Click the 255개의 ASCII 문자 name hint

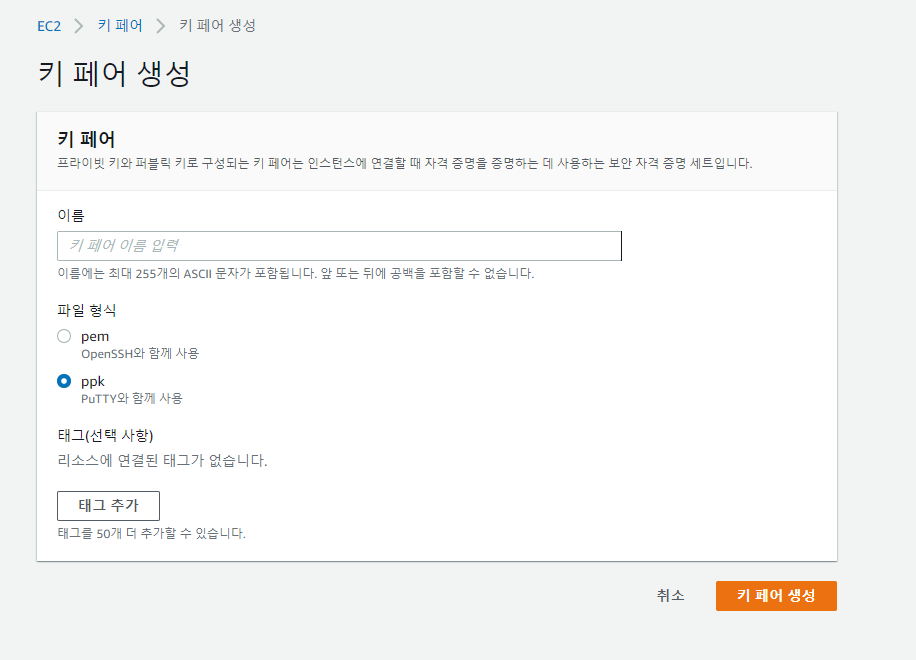[x=296, y=273]
